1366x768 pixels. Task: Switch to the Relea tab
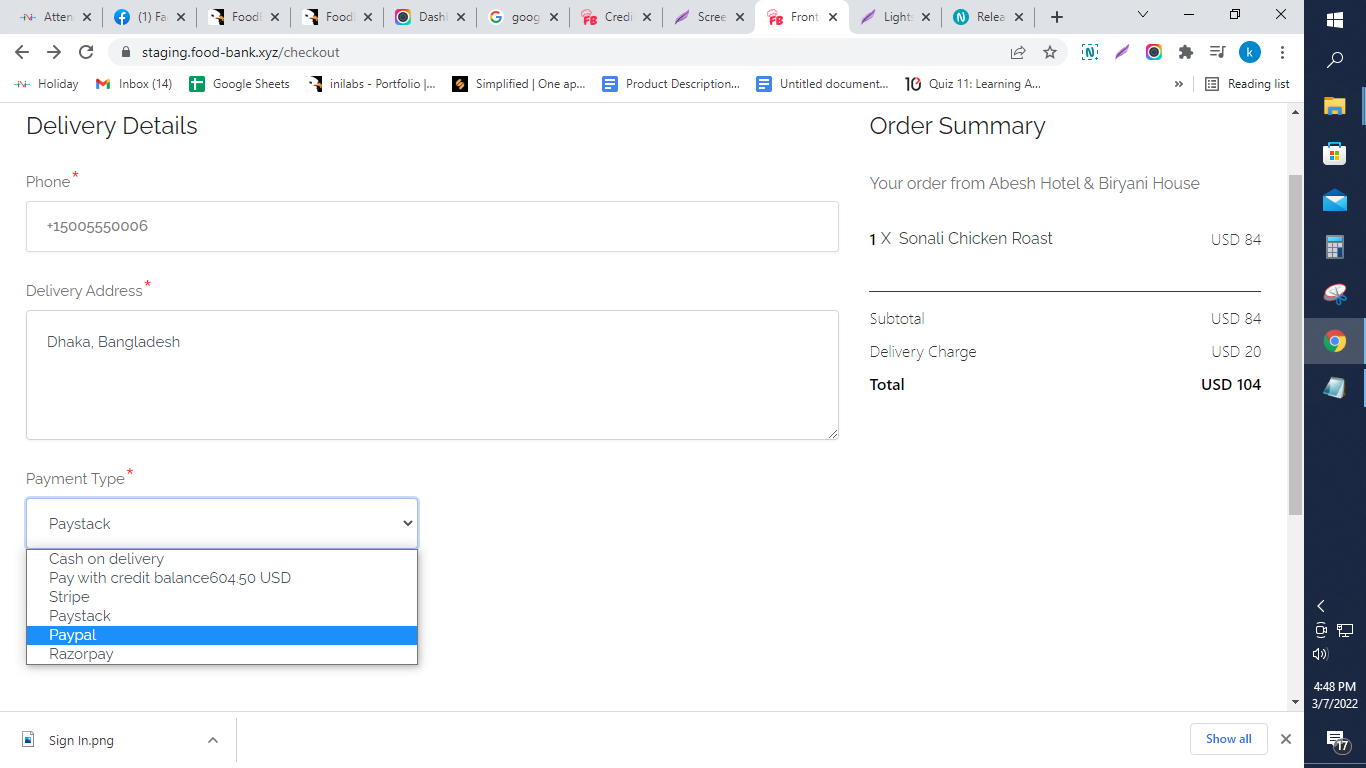989,17
